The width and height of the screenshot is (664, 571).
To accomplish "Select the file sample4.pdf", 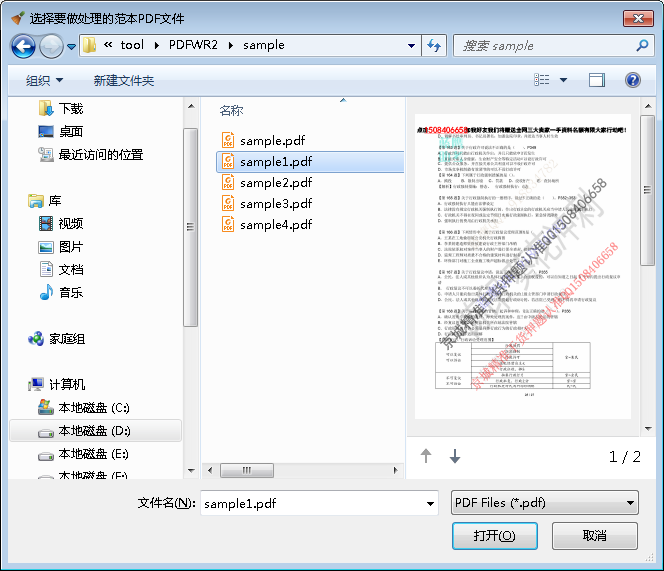I will (267, 225).
